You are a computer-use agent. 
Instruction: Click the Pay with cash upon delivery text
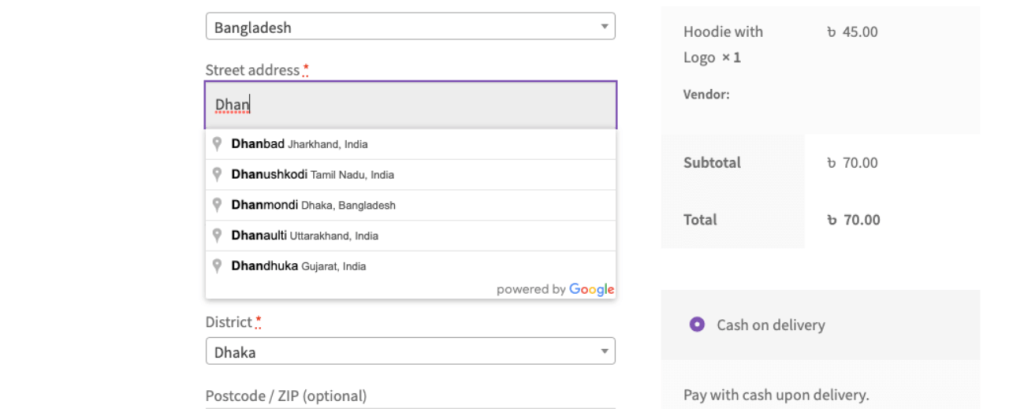tap(776, 394)
